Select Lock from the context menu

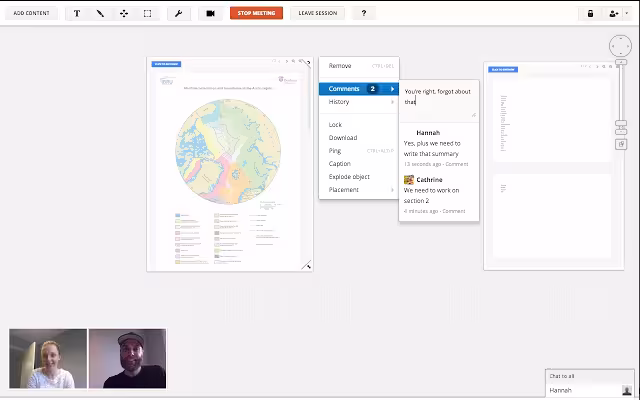[x=359, y=124]
